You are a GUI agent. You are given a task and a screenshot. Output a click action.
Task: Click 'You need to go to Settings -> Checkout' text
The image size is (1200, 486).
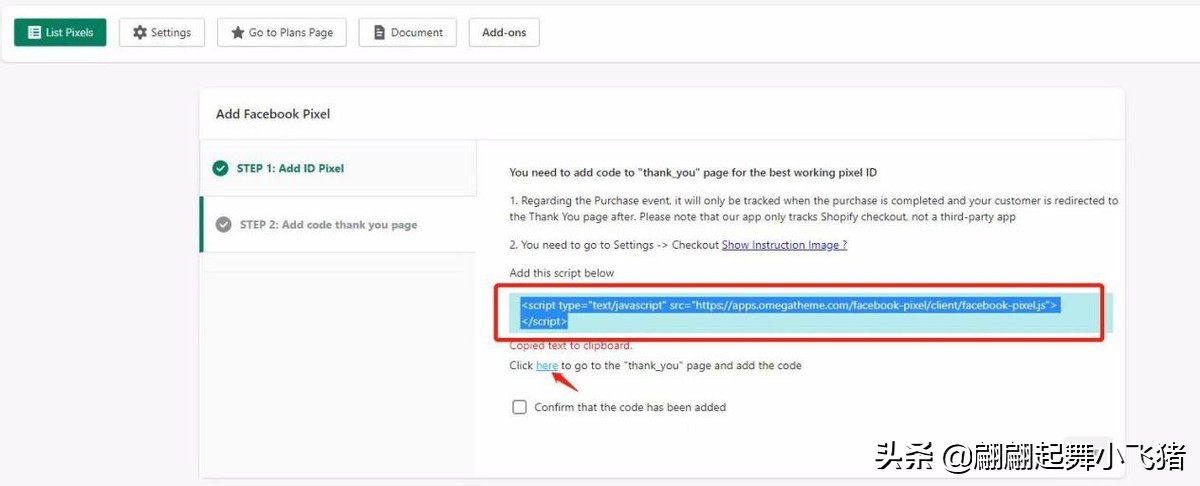614,245
